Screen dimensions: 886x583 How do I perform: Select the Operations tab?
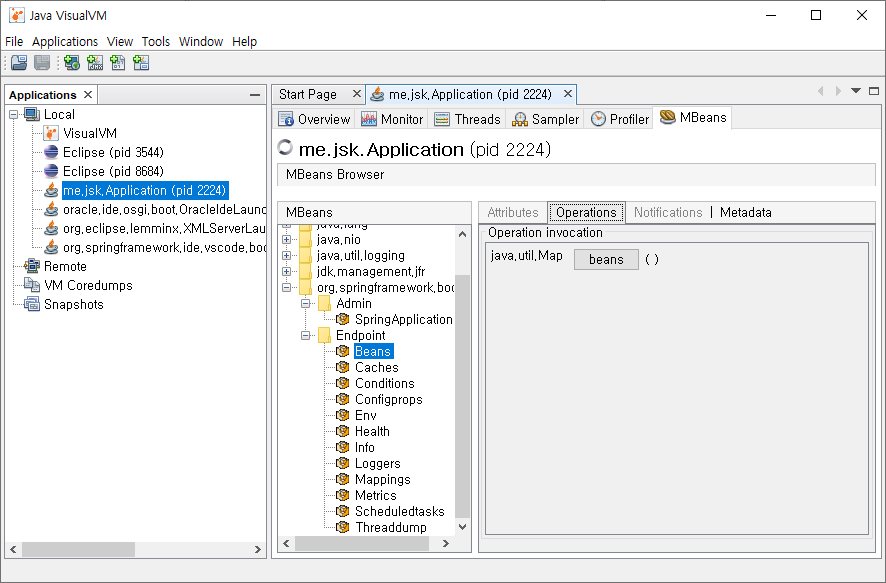tap(586, 212)
